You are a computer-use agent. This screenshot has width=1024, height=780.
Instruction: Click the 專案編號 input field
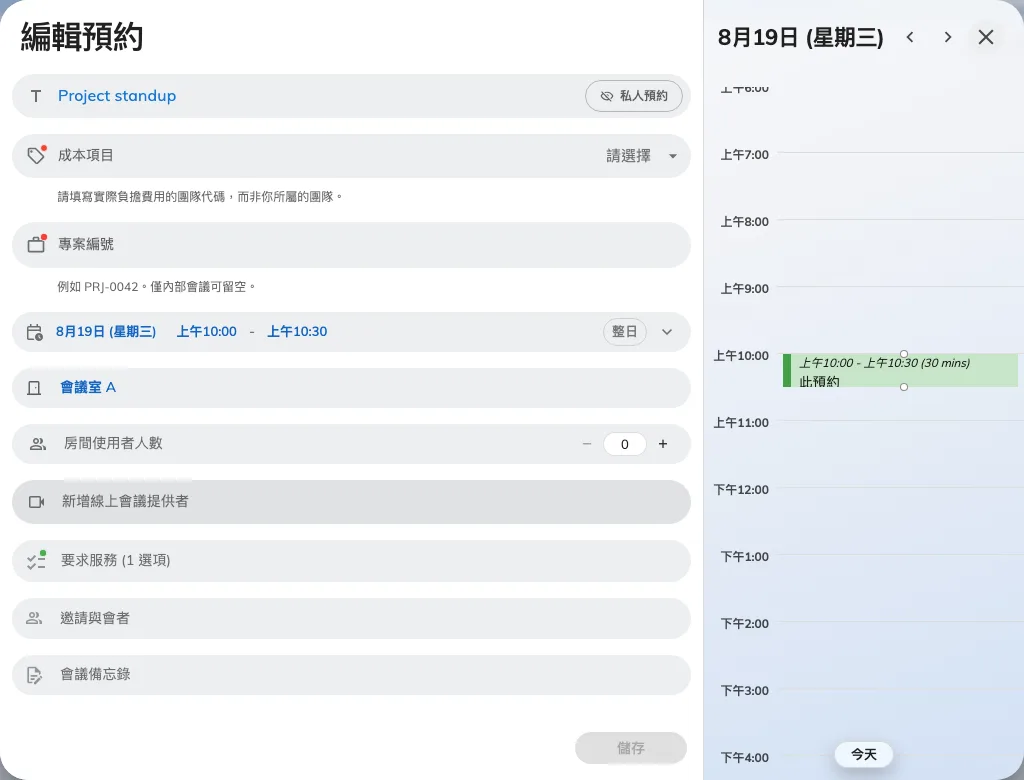(351, 244)
